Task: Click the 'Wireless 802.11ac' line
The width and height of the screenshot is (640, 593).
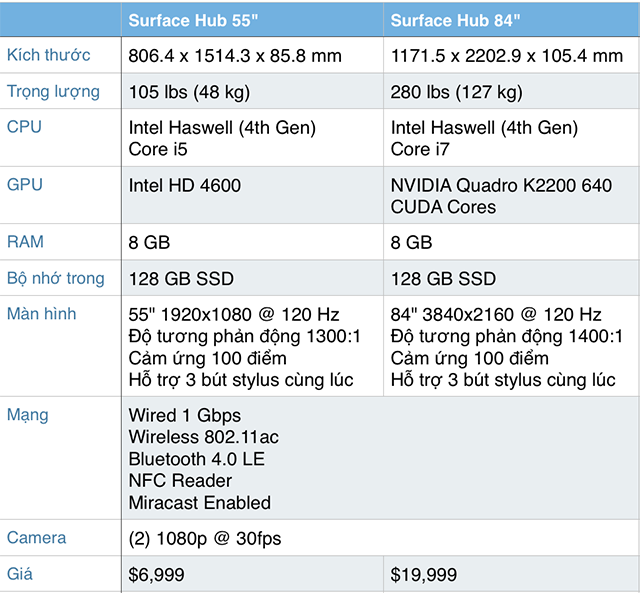Action: pyautogui.click(x=203, y=437)
